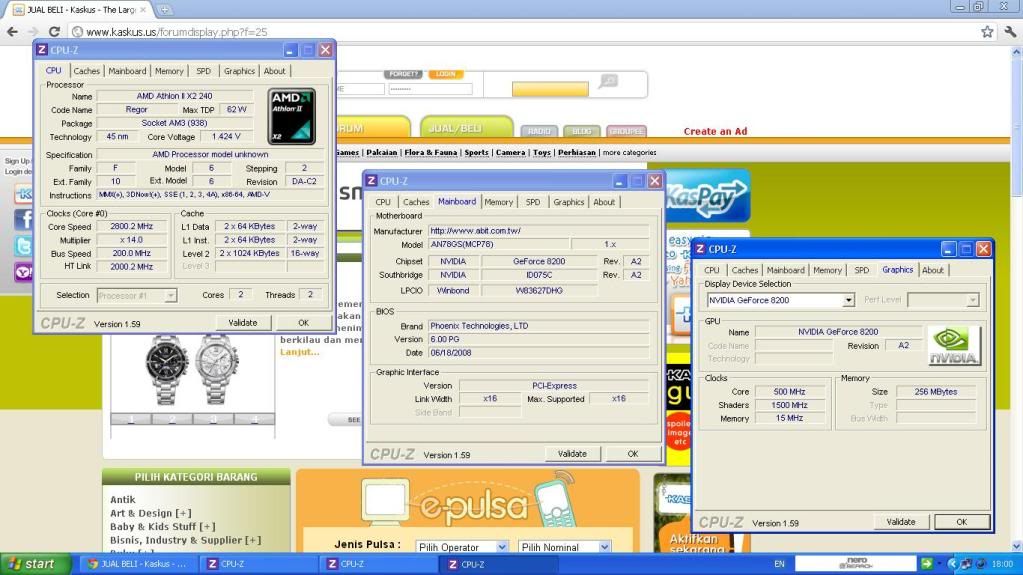Click the Twitter sidebar icon

pyautogui.click(x=23, y=246)
